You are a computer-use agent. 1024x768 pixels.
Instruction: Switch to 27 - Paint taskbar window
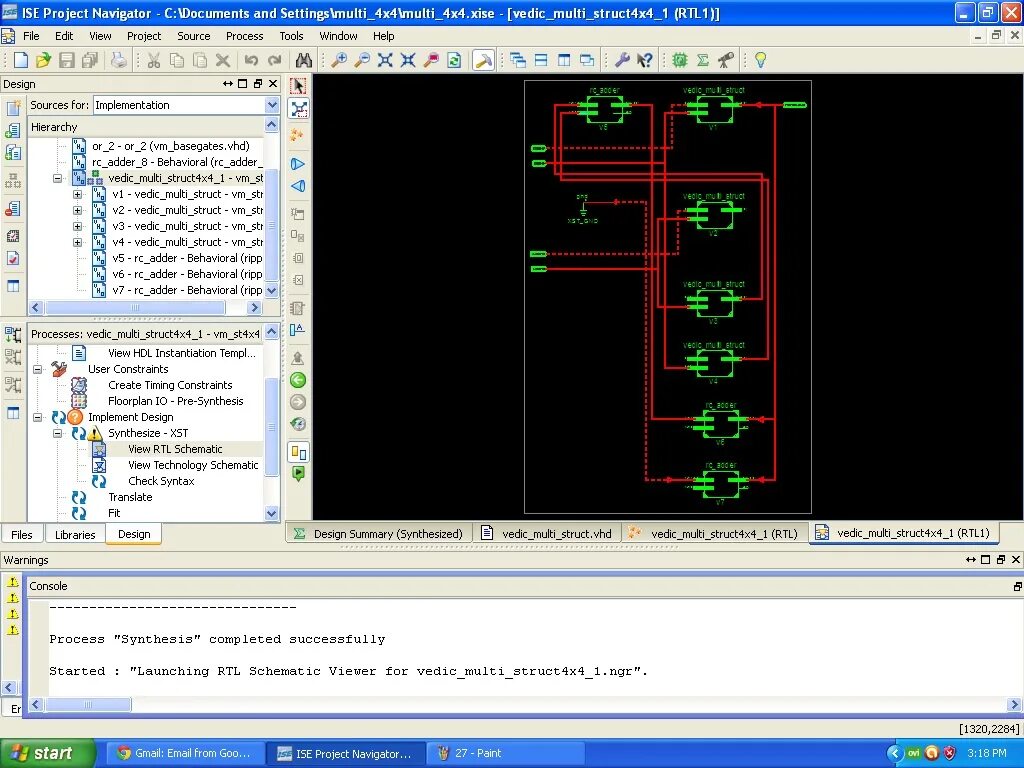point(505,753)
